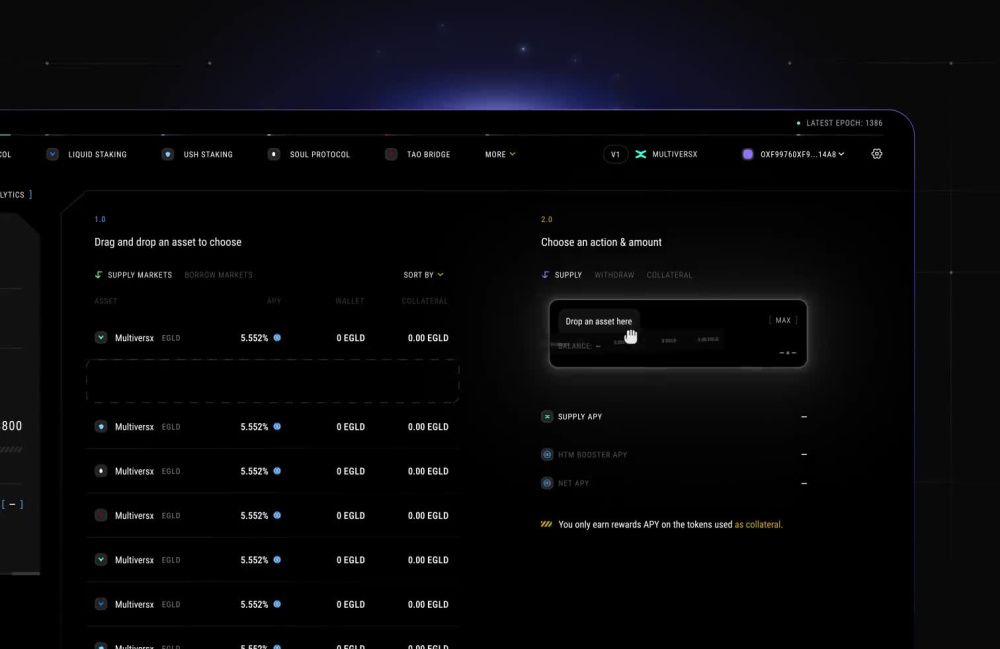Click the 'HTM BOOSTER APY' label
1000x649 pixels.
[592, 455]
